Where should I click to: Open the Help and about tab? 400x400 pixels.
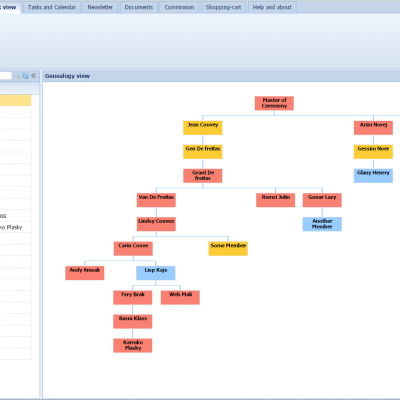(272, 7)
